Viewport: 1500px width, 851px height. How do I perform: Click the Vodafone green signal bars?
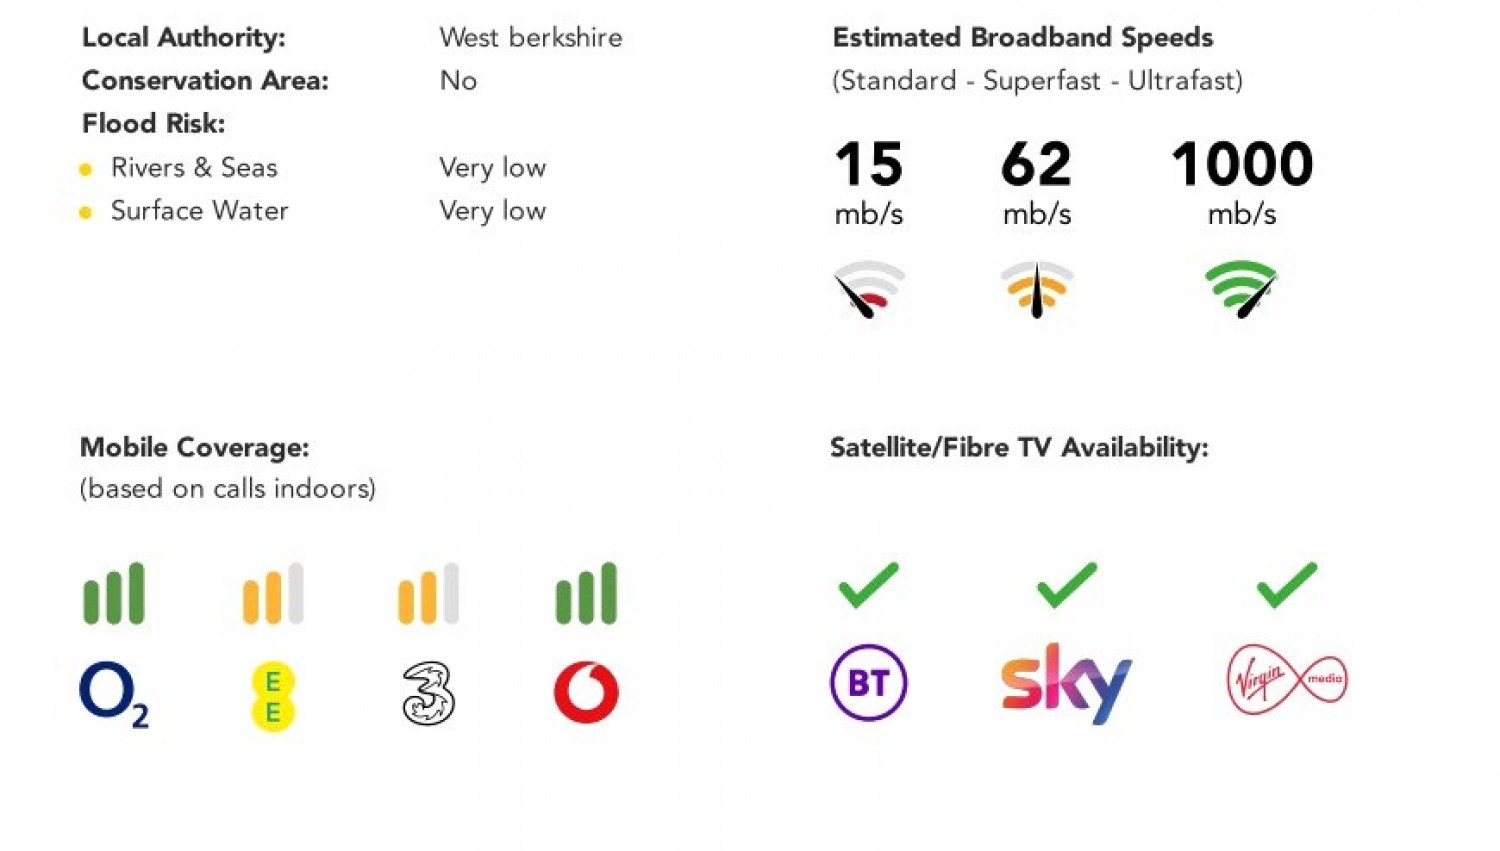tap(586, 594)
